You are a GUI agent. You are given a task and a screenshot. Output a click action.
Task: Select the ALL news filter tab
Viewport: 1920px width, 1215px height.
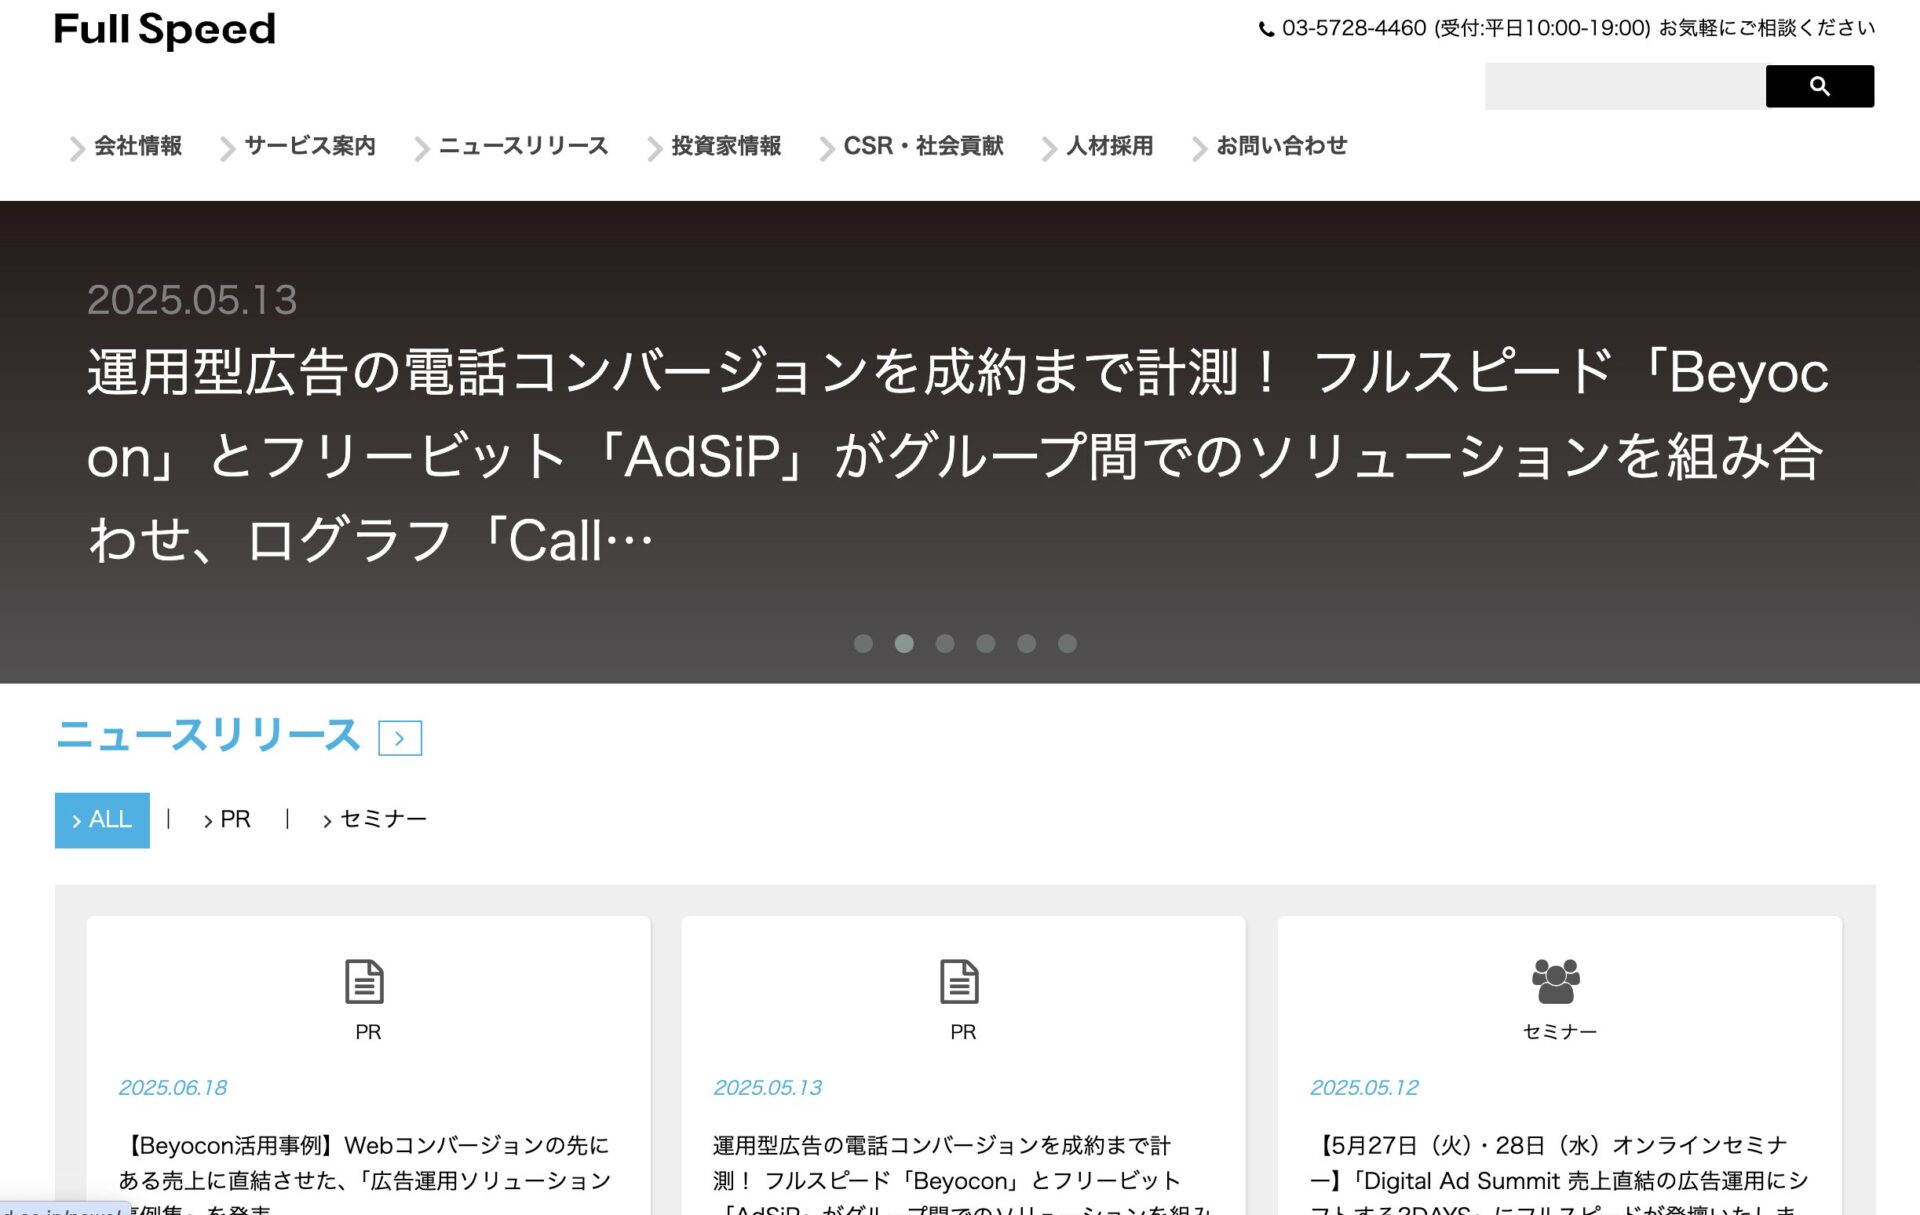point(102,820)
